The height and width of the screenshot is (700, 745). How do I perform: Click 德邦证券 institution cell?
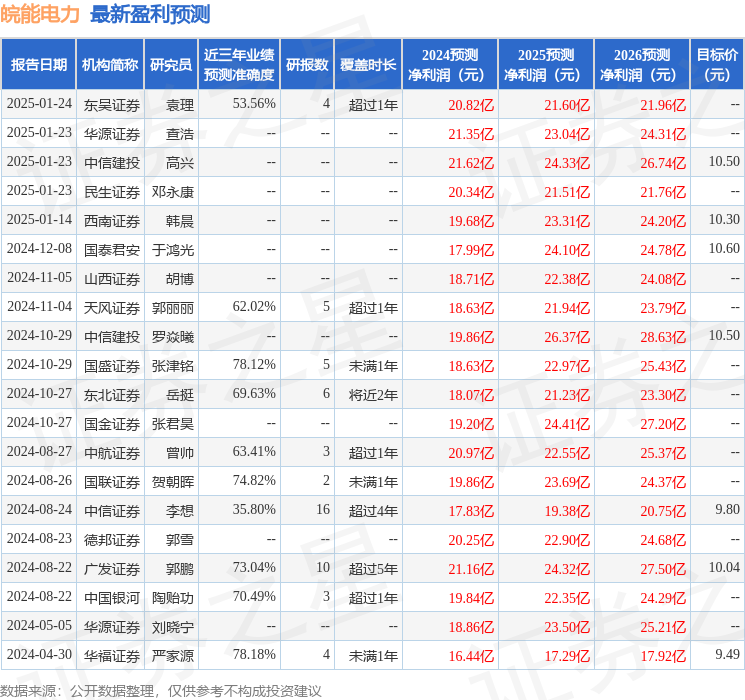coord(112,540)
